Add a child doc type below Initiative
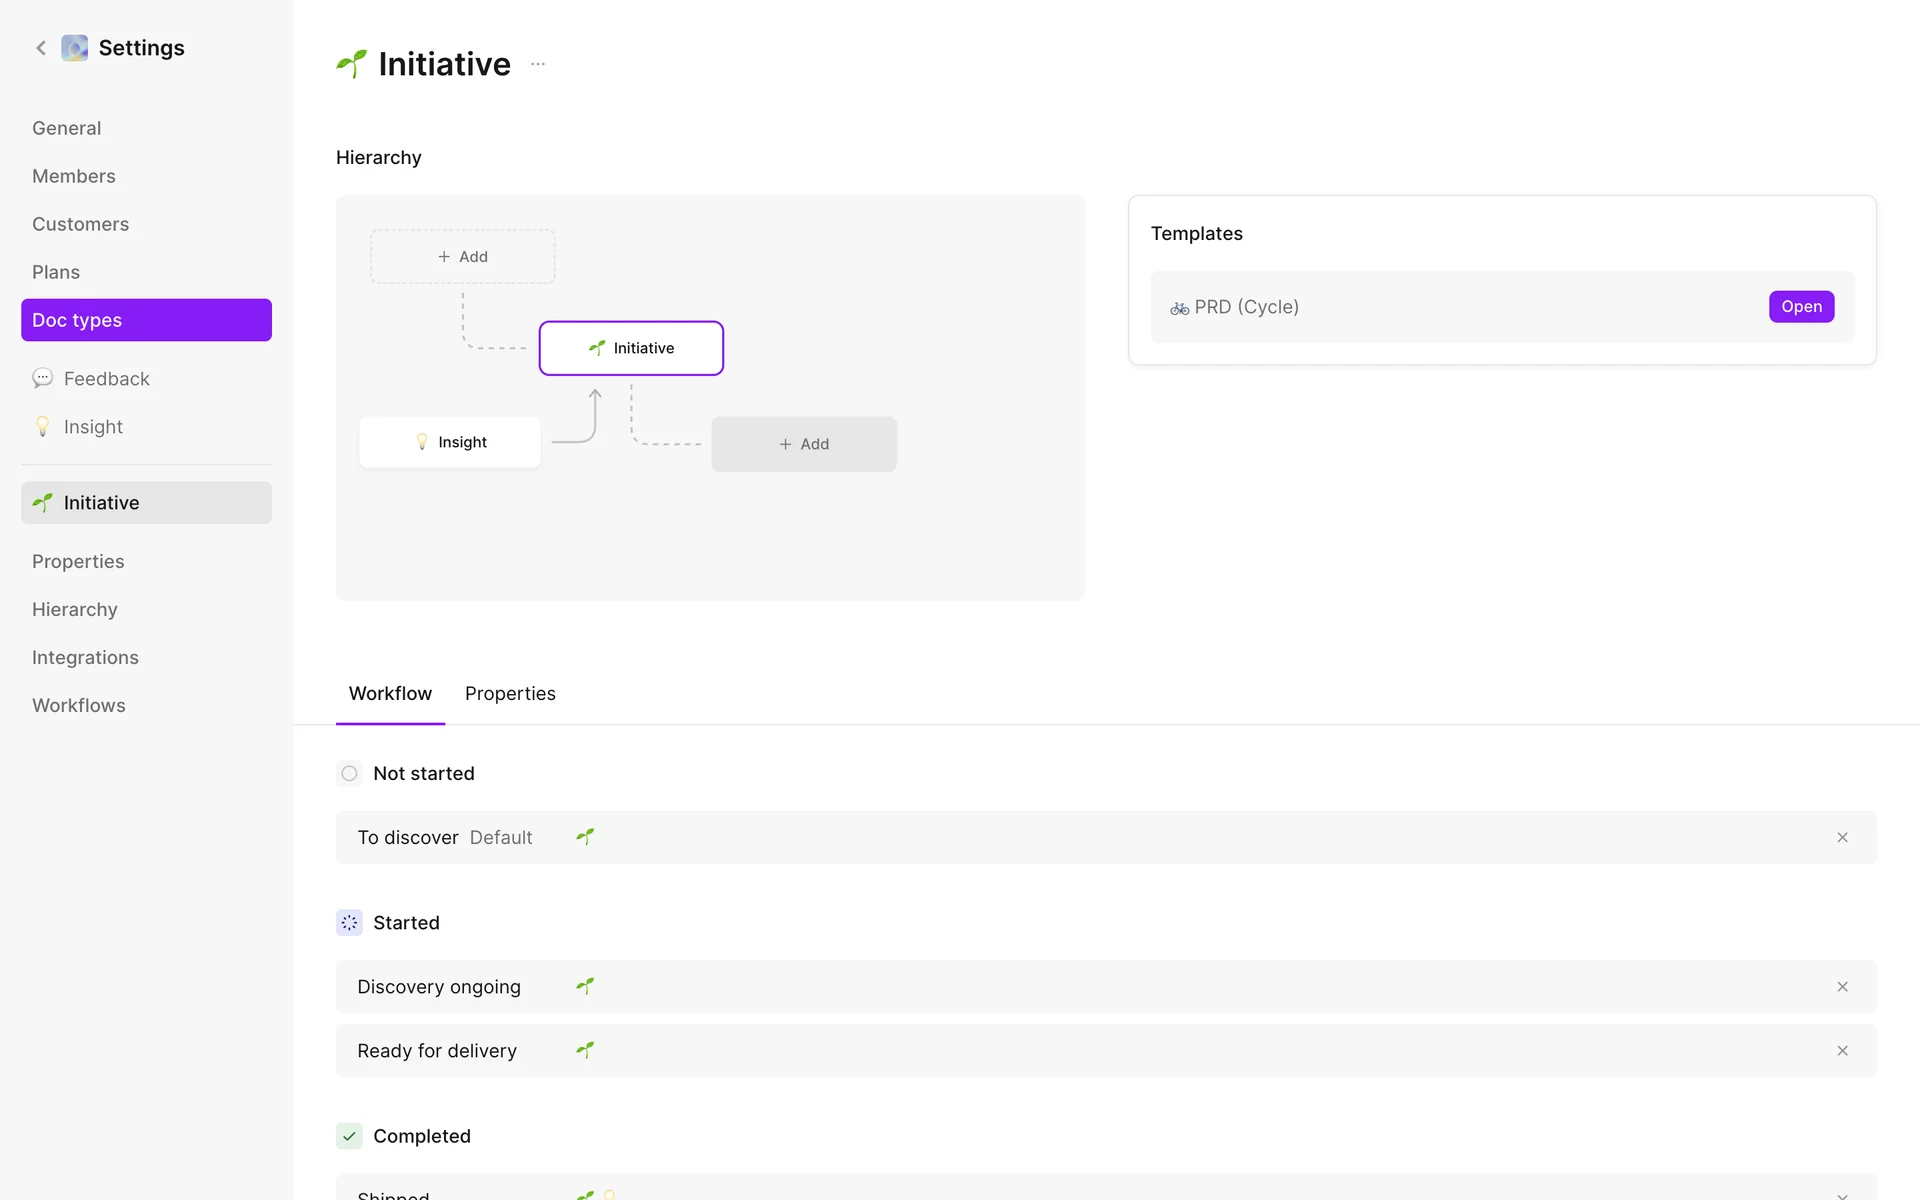 (804, 444)
